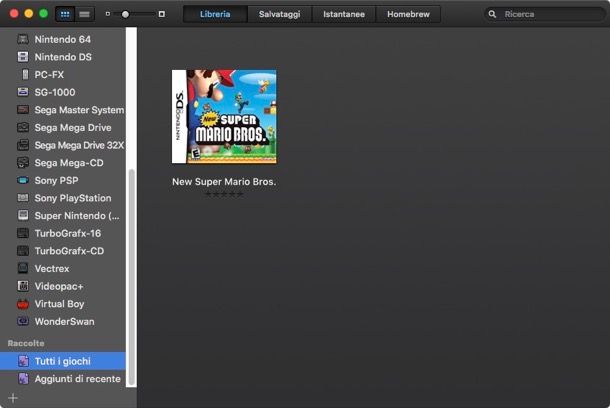Open the Istantanee tab
610x408 pixels.
coord(344,14)
